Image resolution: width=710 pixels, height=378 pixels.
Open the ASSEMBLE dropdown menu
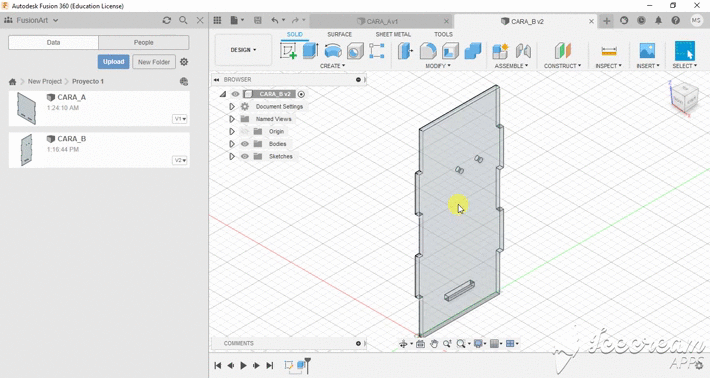coord(511,66)
